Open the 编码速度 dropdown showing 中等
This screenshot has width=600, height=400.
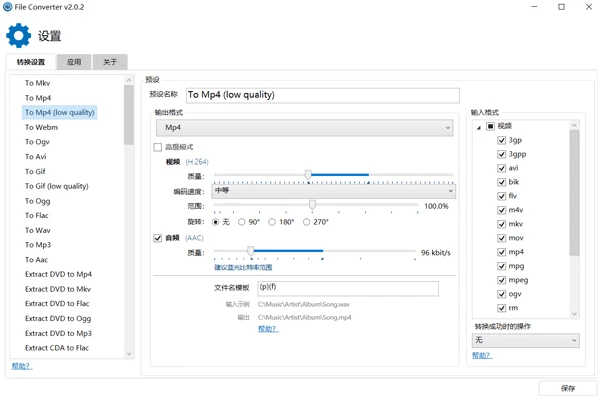click(334, 191)
